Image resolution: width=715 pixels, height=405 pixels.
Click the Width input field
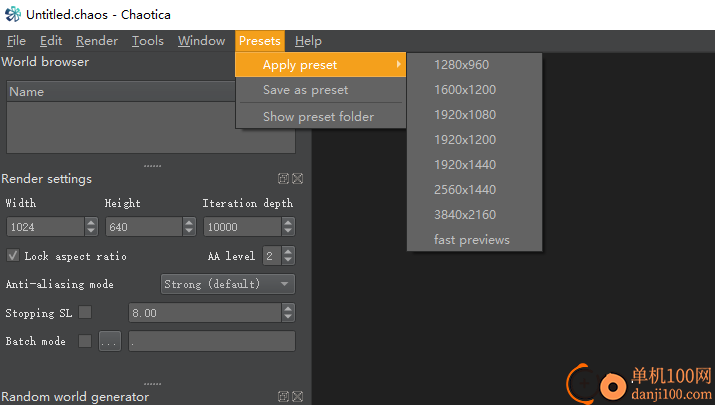(46, 227)
